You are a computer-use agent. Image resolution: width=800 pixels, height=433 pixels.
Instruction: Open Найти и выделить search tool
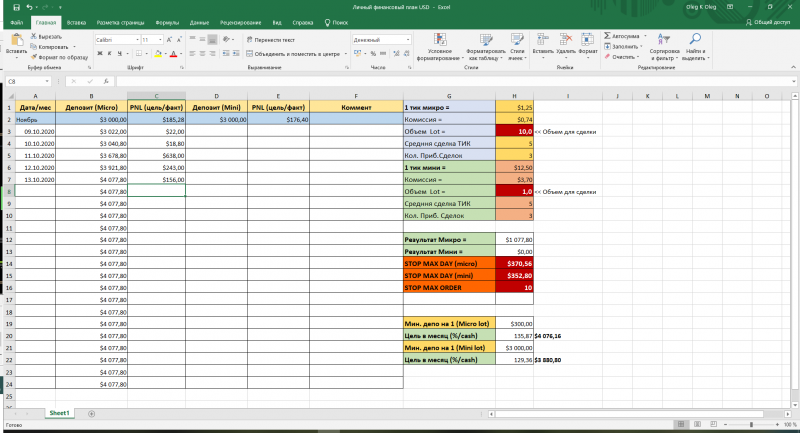pyautogui.click(x=695, y=47)
